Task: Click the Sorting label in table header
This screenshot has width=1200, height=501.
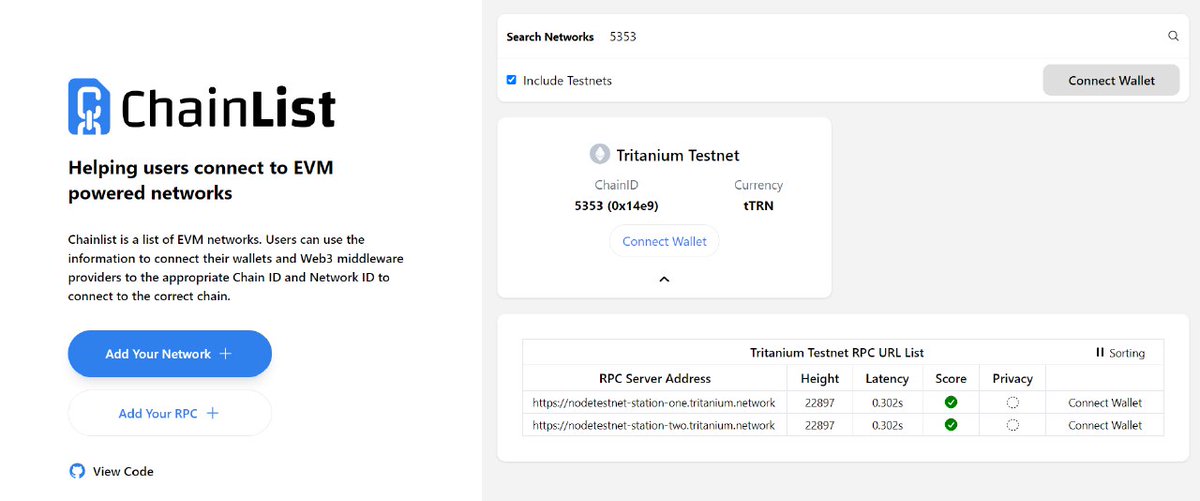Action: [x=1127, y=353]
